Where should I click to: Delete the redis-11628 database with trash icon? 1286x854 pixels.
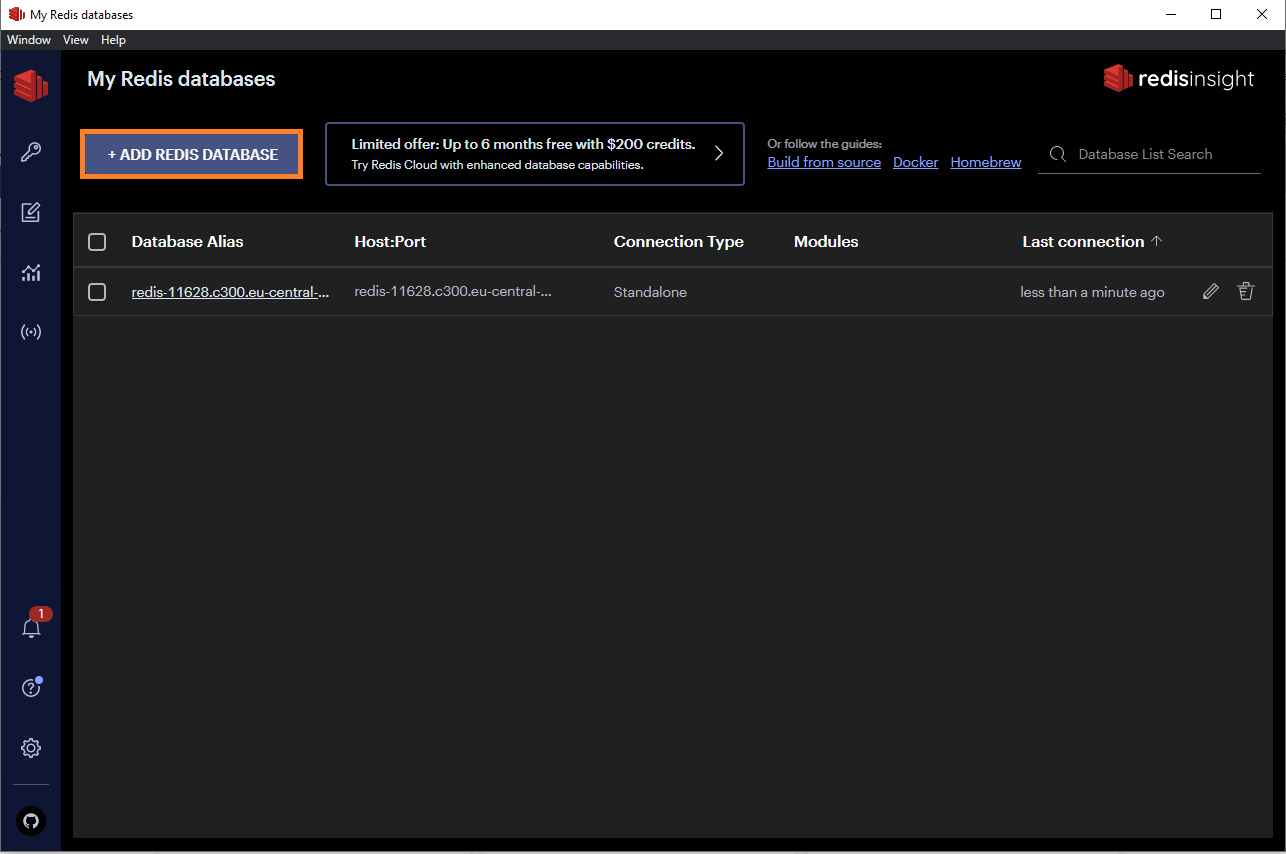click(x=1245, y=292)
